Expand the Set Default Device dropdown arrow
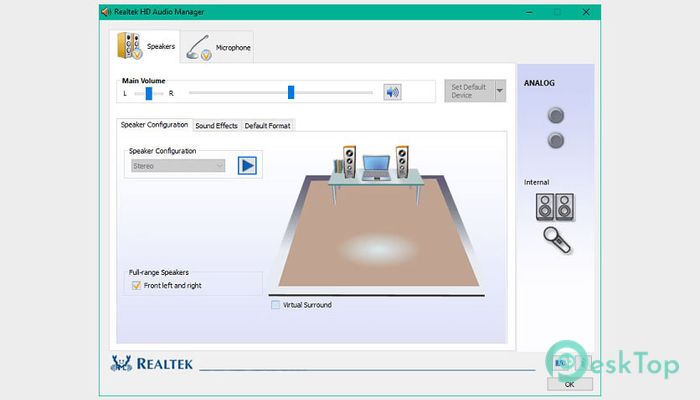The image size is (700, 400). (x=500, y=91)
